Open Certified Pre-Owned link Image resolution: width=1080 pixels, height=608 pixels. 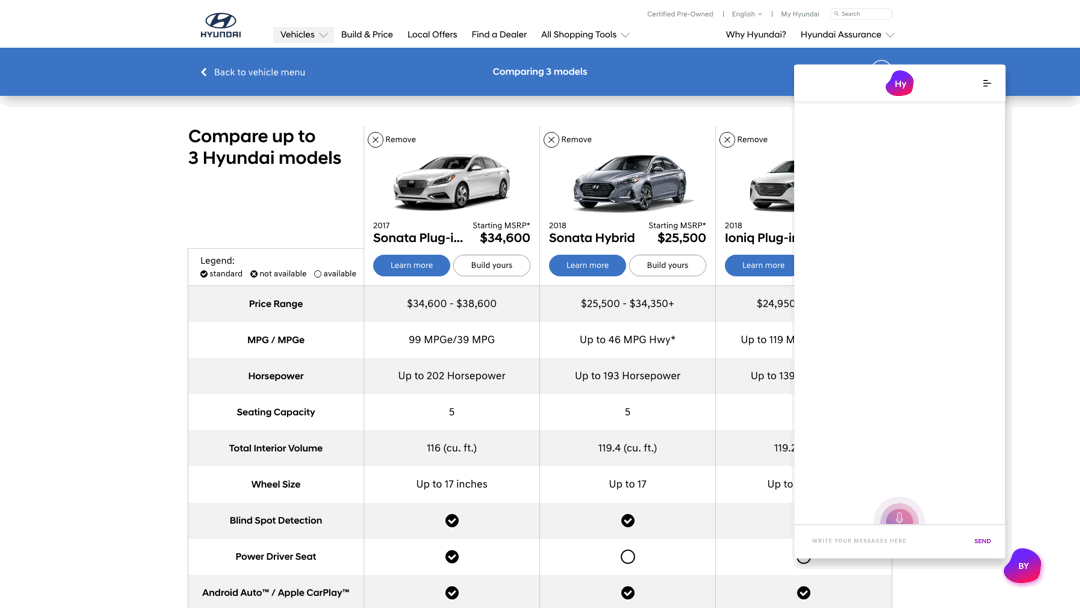[x=680, y=14]
